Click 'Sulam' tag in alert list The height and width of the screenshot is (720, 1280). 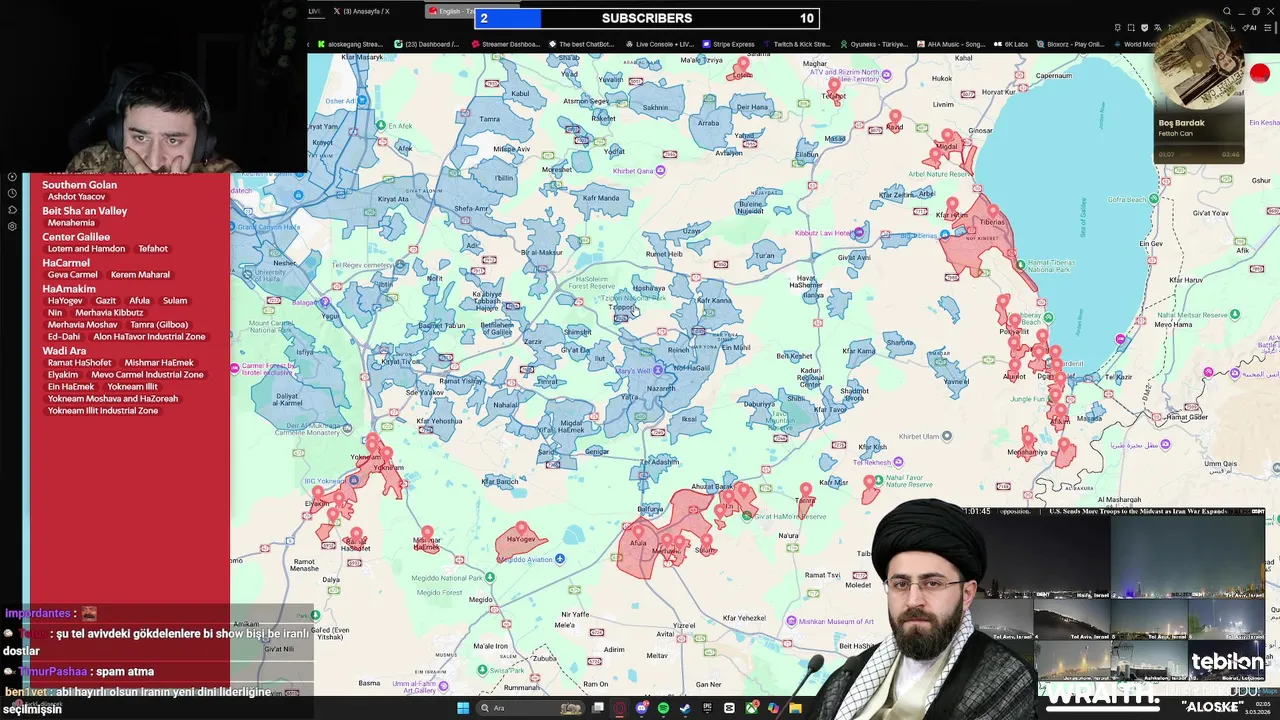click(x=175, y=301)
